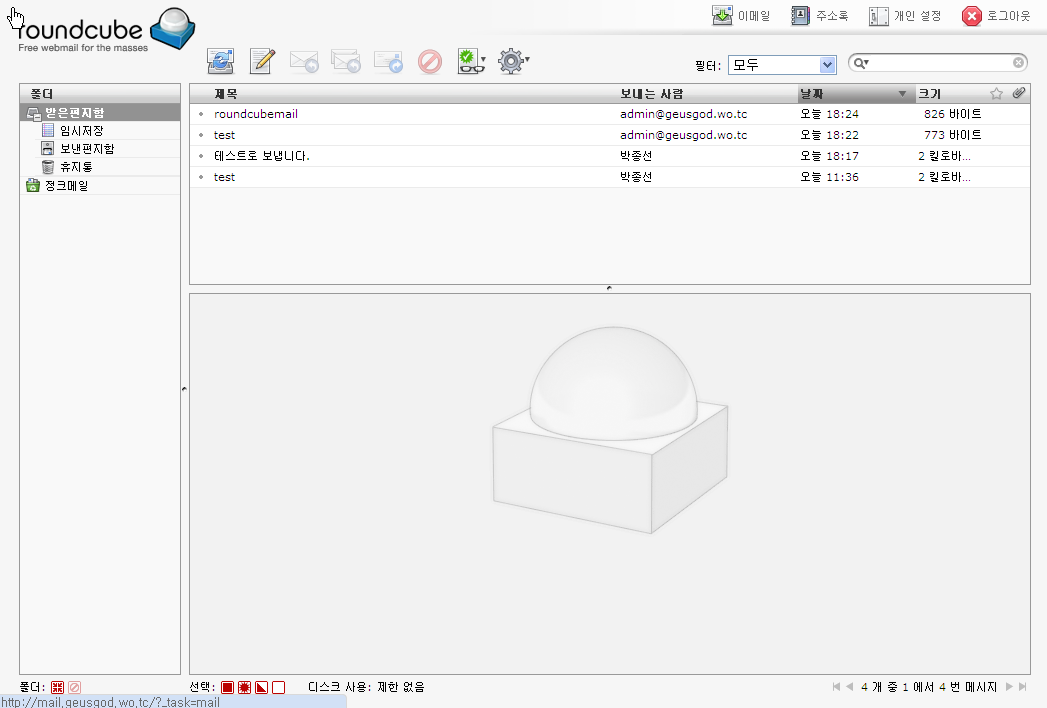Click the splitter handle beside the folder pane
The image size is (1047, 708).
(184, 389)
